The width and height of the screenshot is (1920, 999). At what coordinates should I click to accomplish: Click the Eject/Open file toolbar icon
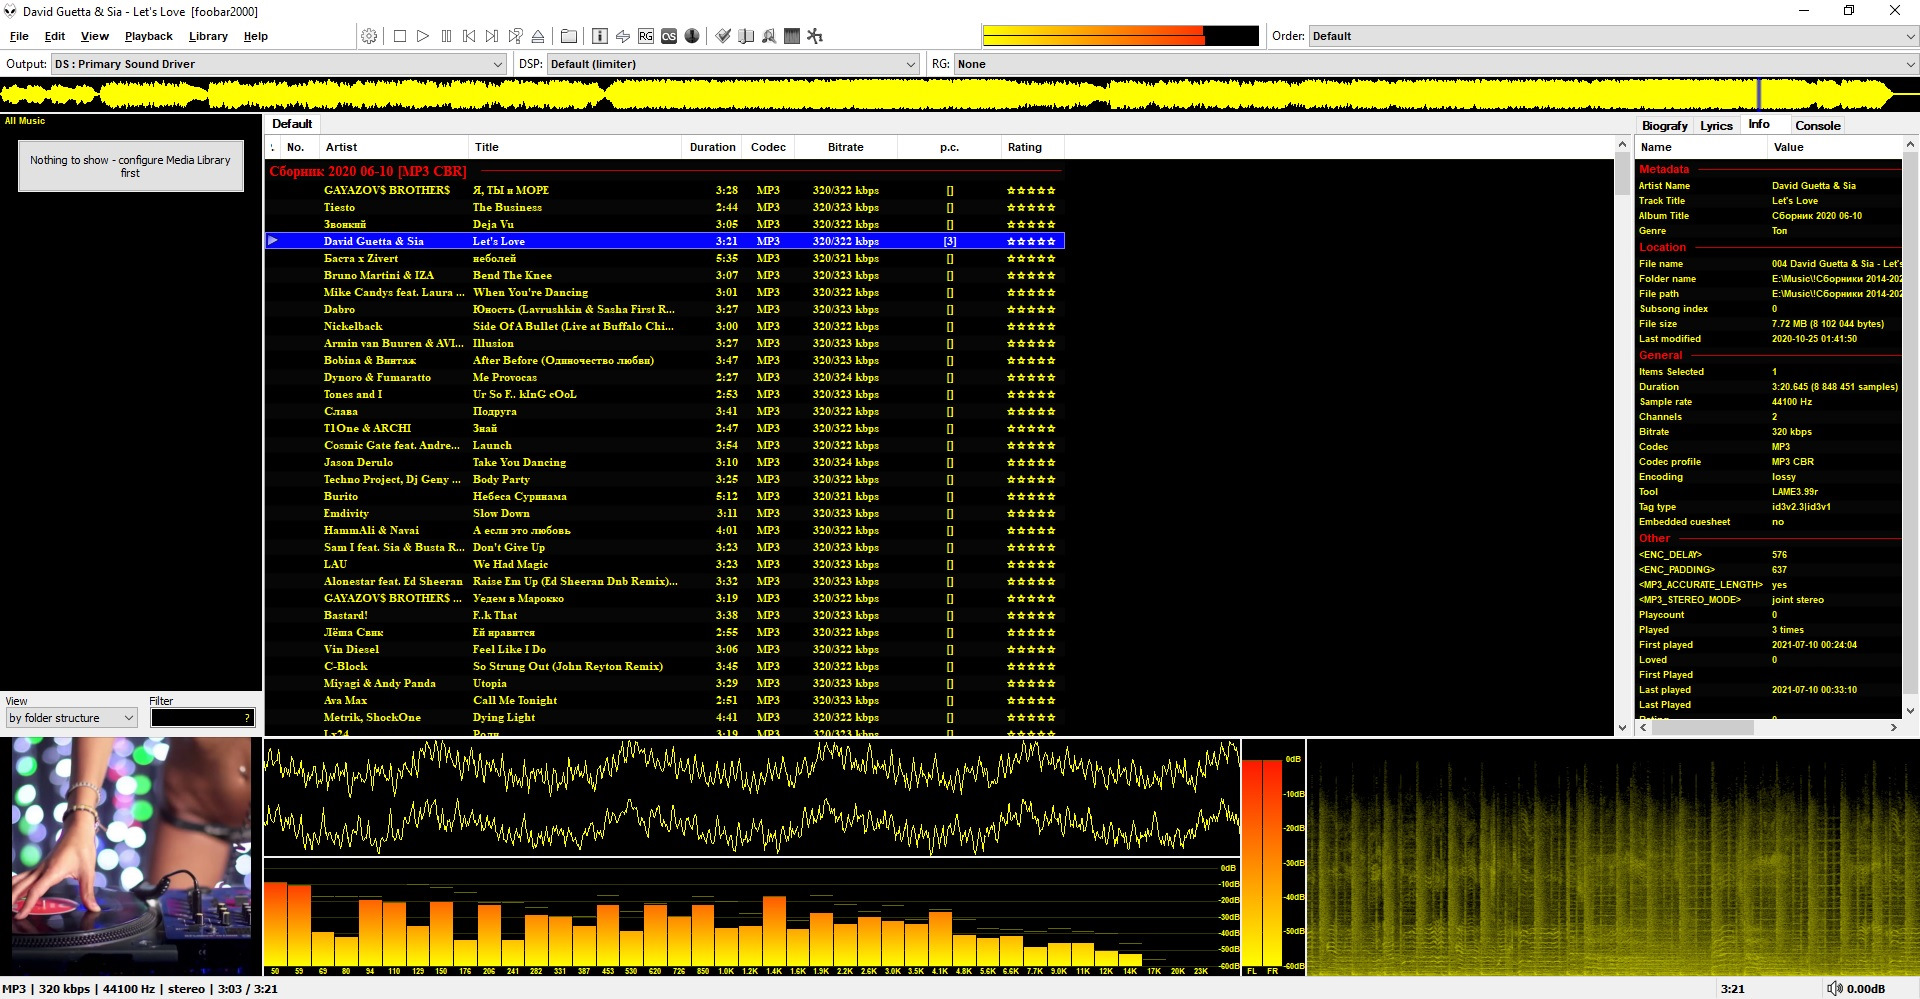(x=538, y=36)
